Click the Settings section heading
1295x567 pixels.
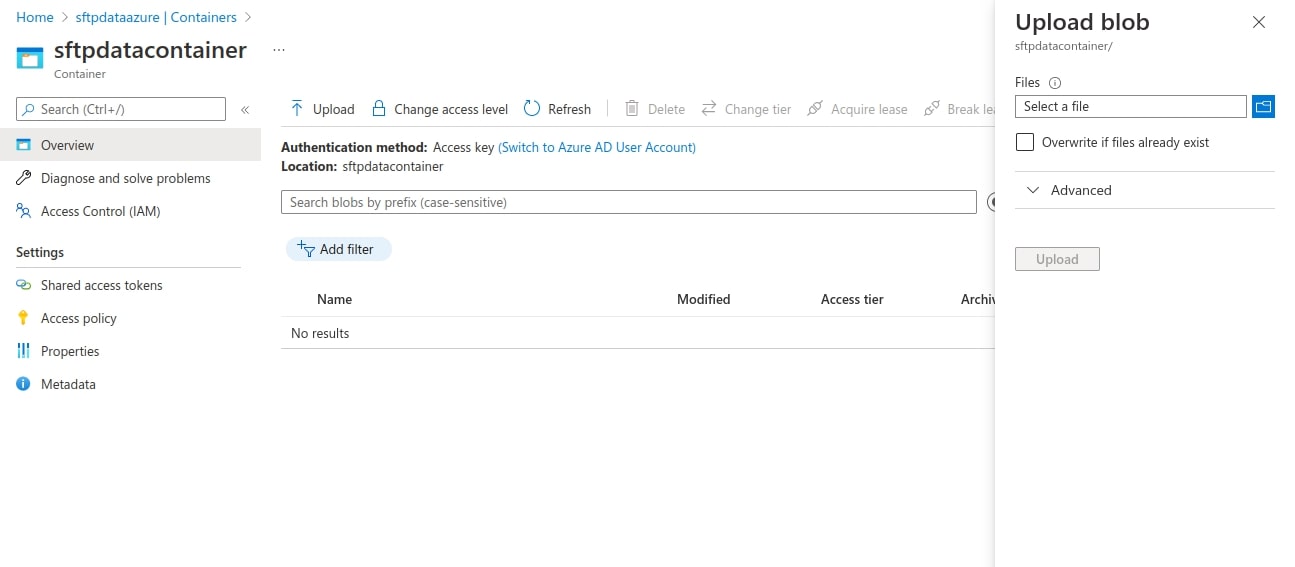click(x=40, y=252)
